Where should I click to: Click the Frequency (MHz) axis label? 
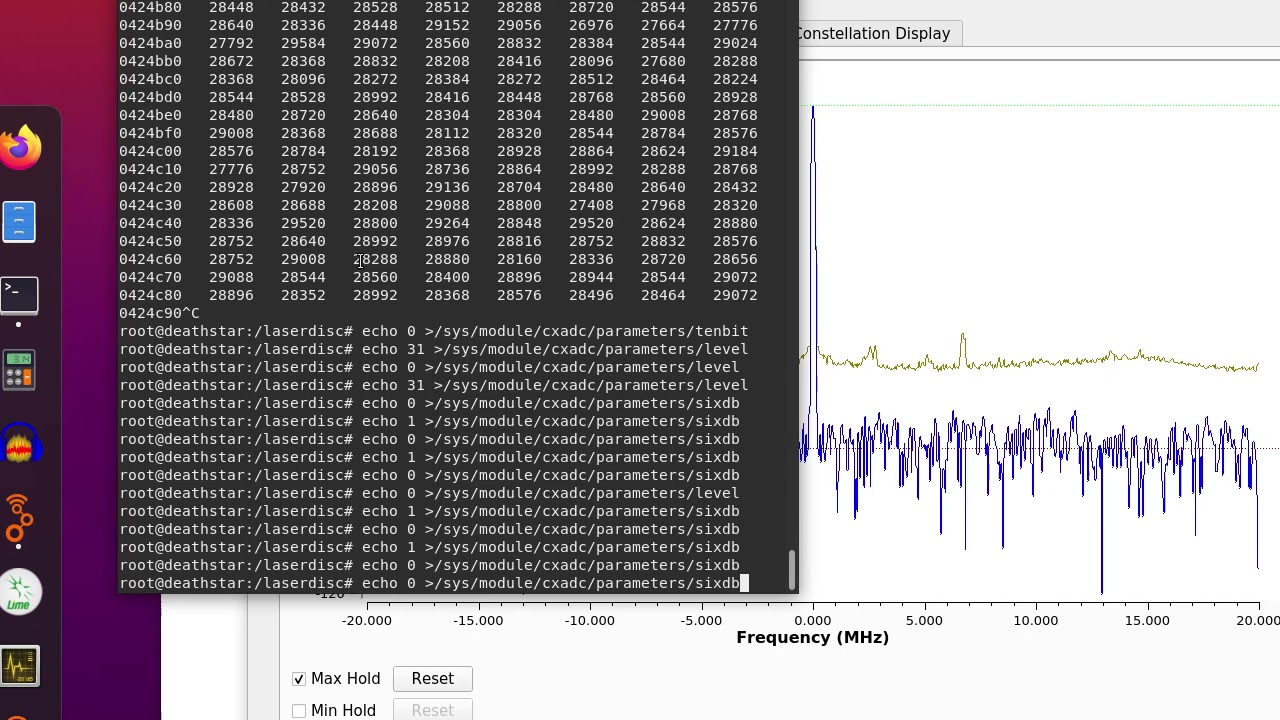coord(812,638)
